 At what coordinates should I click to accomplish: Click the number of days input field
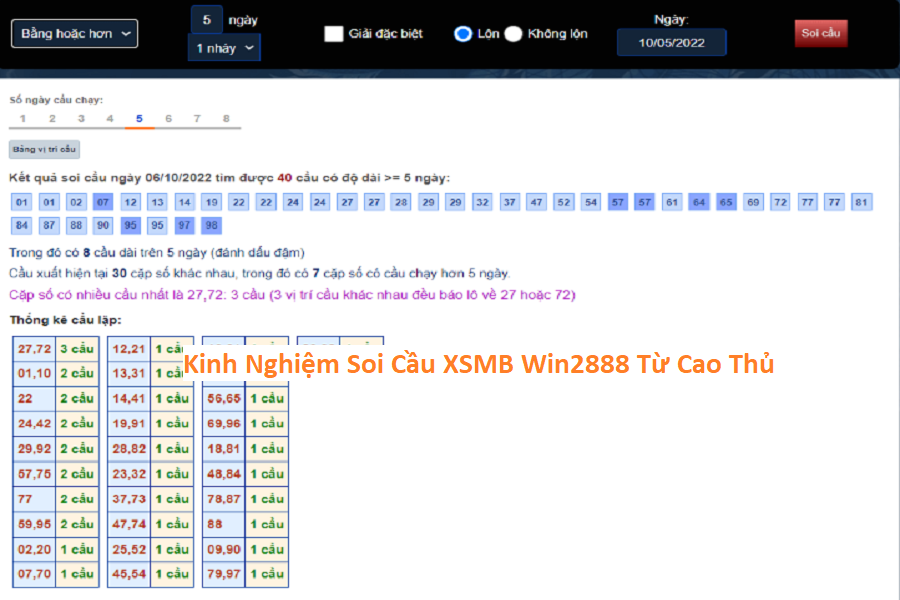coord(206,19)
